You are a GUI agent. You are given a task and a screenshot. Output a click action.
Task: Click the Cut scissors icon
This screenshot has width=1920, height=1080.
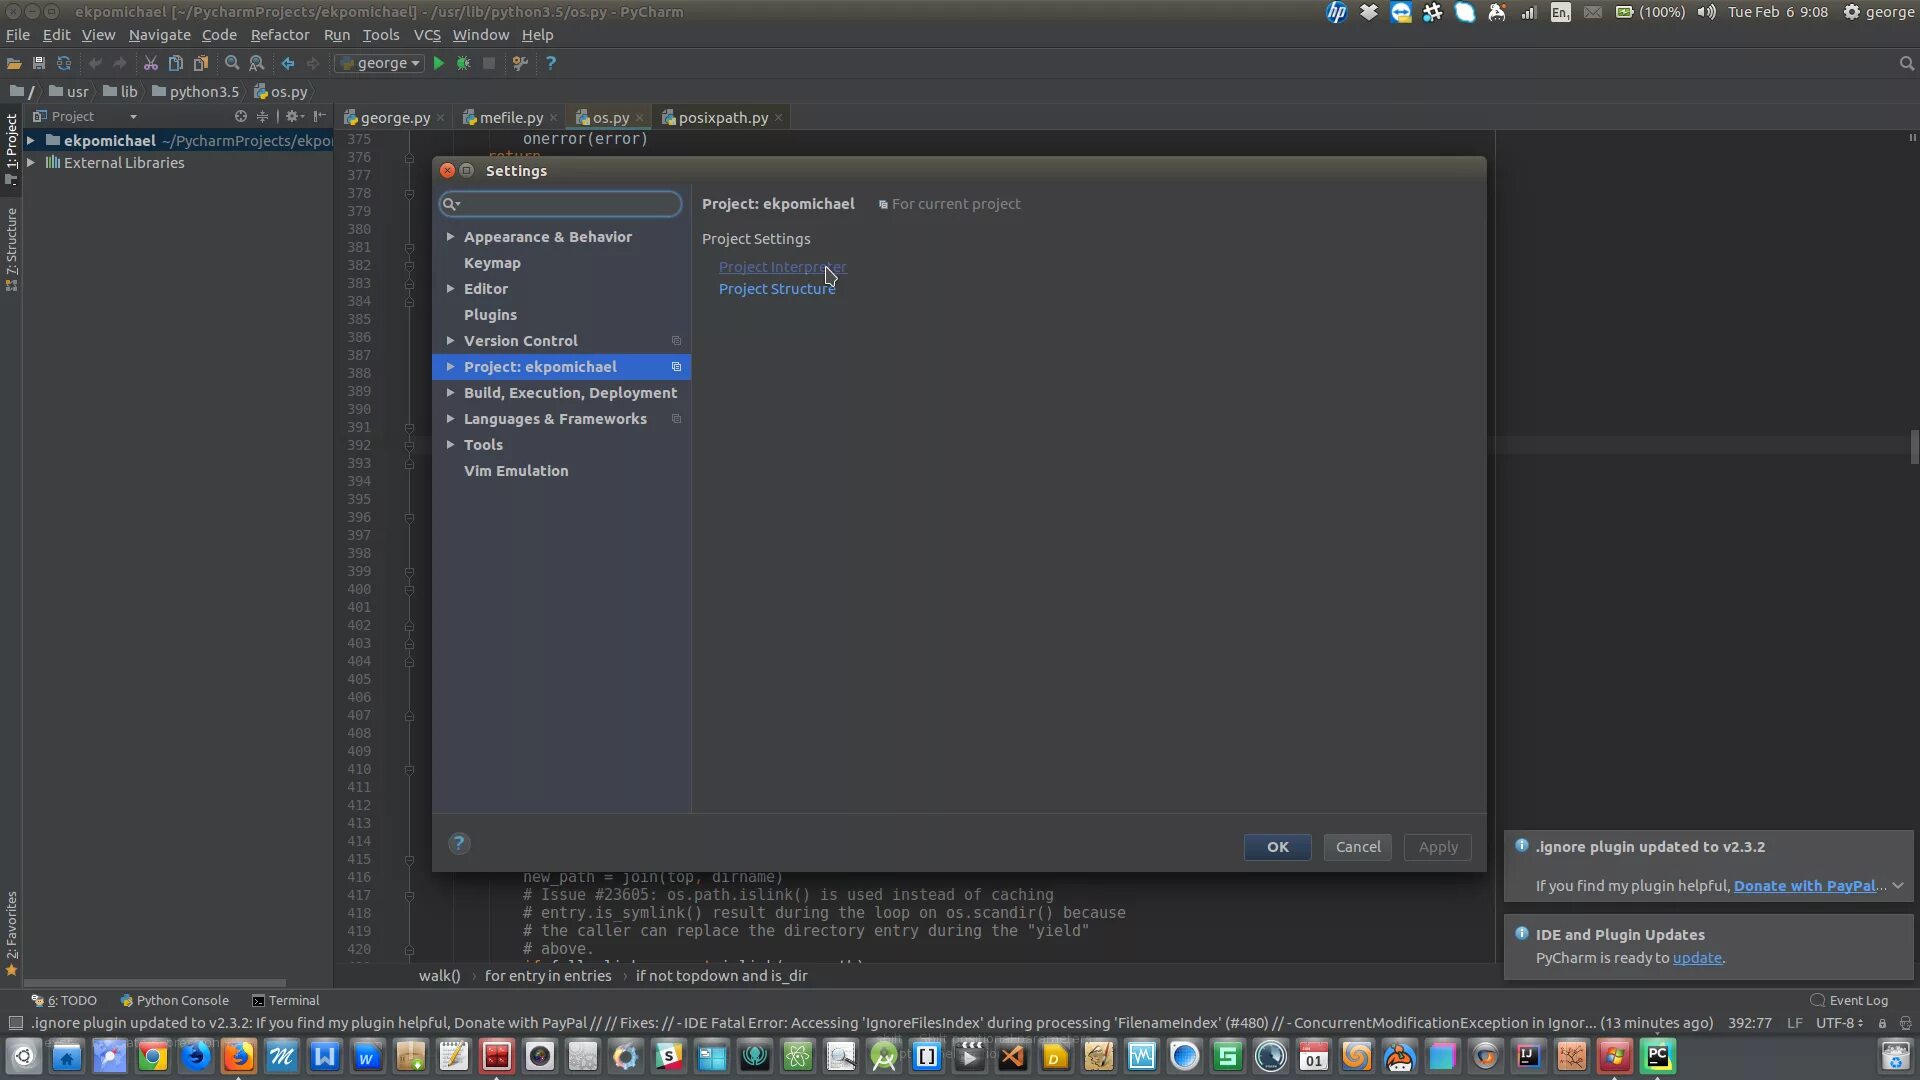point(151,63)
